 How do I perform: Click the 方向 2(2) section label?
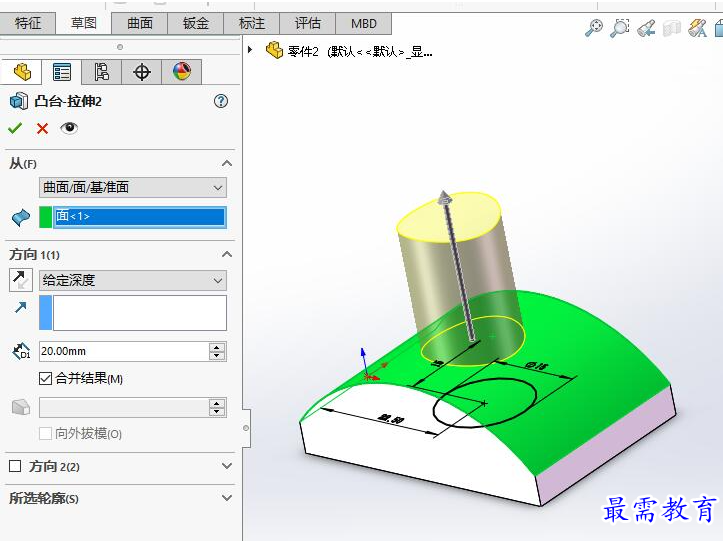[x=54, y=466]
